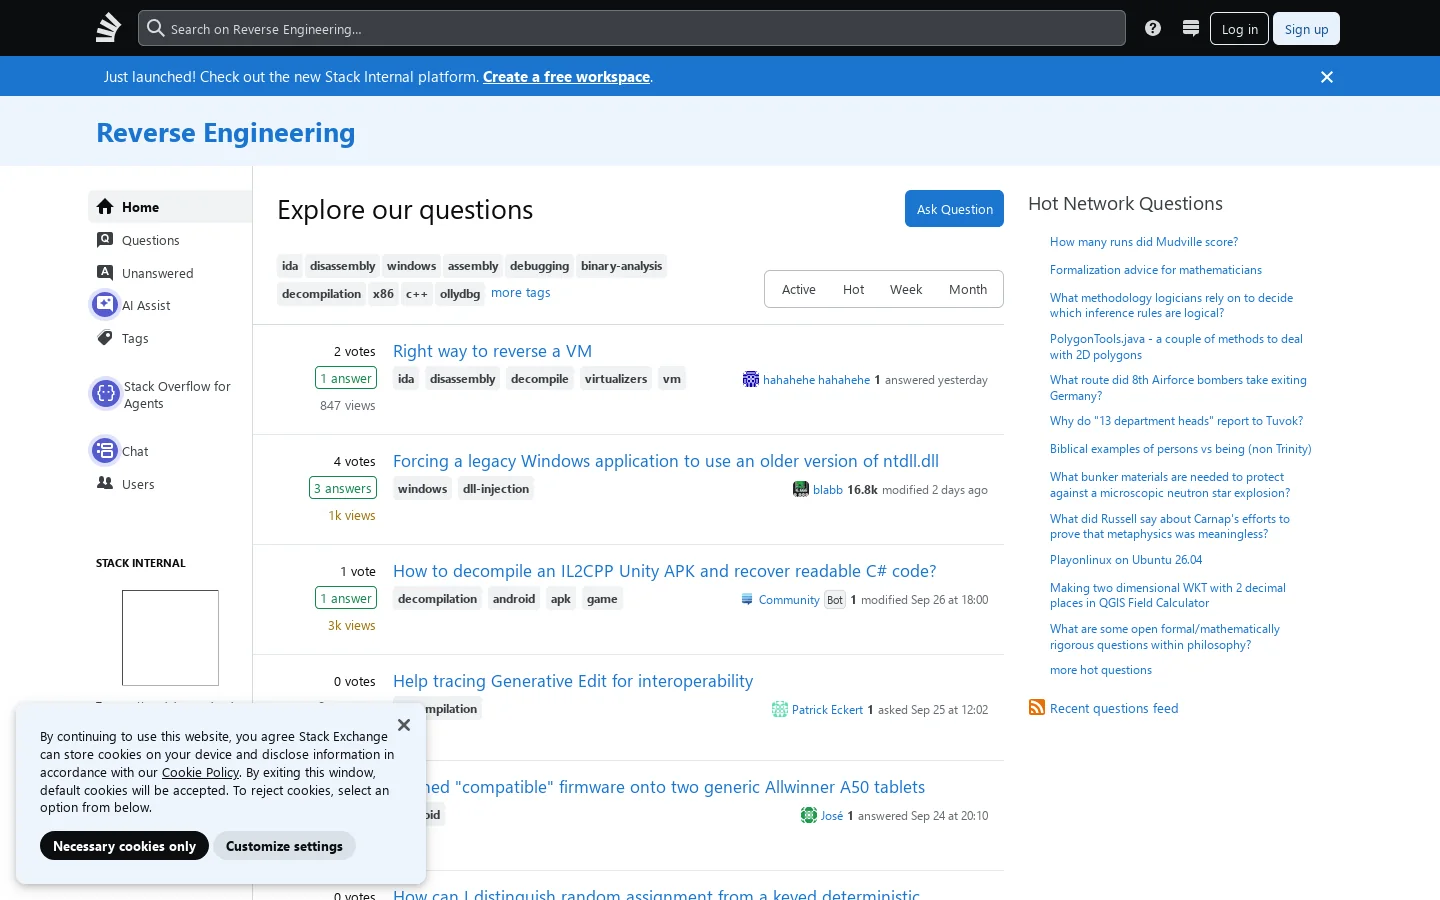Click the binary-analysis tag
The height and width of the screenshot is (900, 1440).
621,266
